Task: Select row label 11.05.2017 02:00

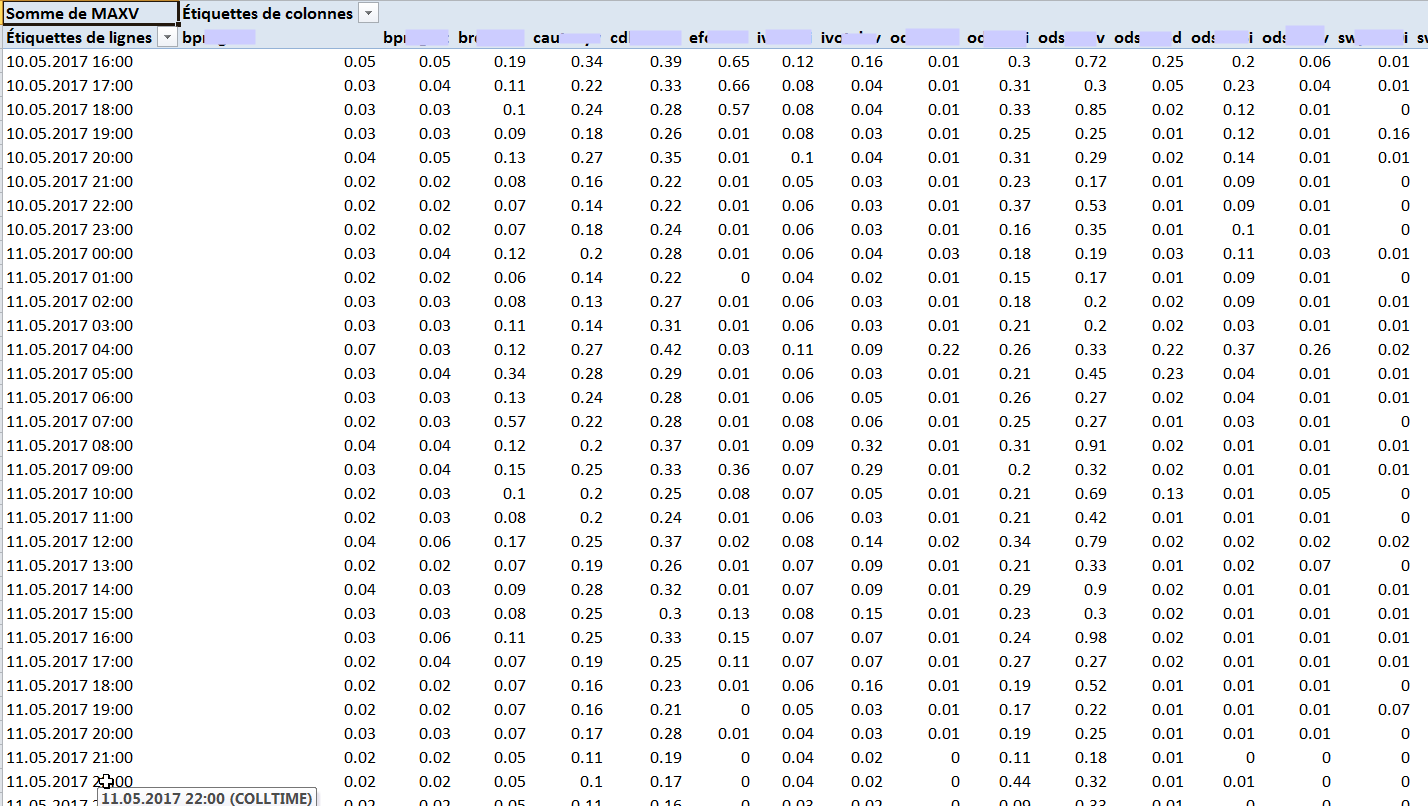Action: coord(70,302)
